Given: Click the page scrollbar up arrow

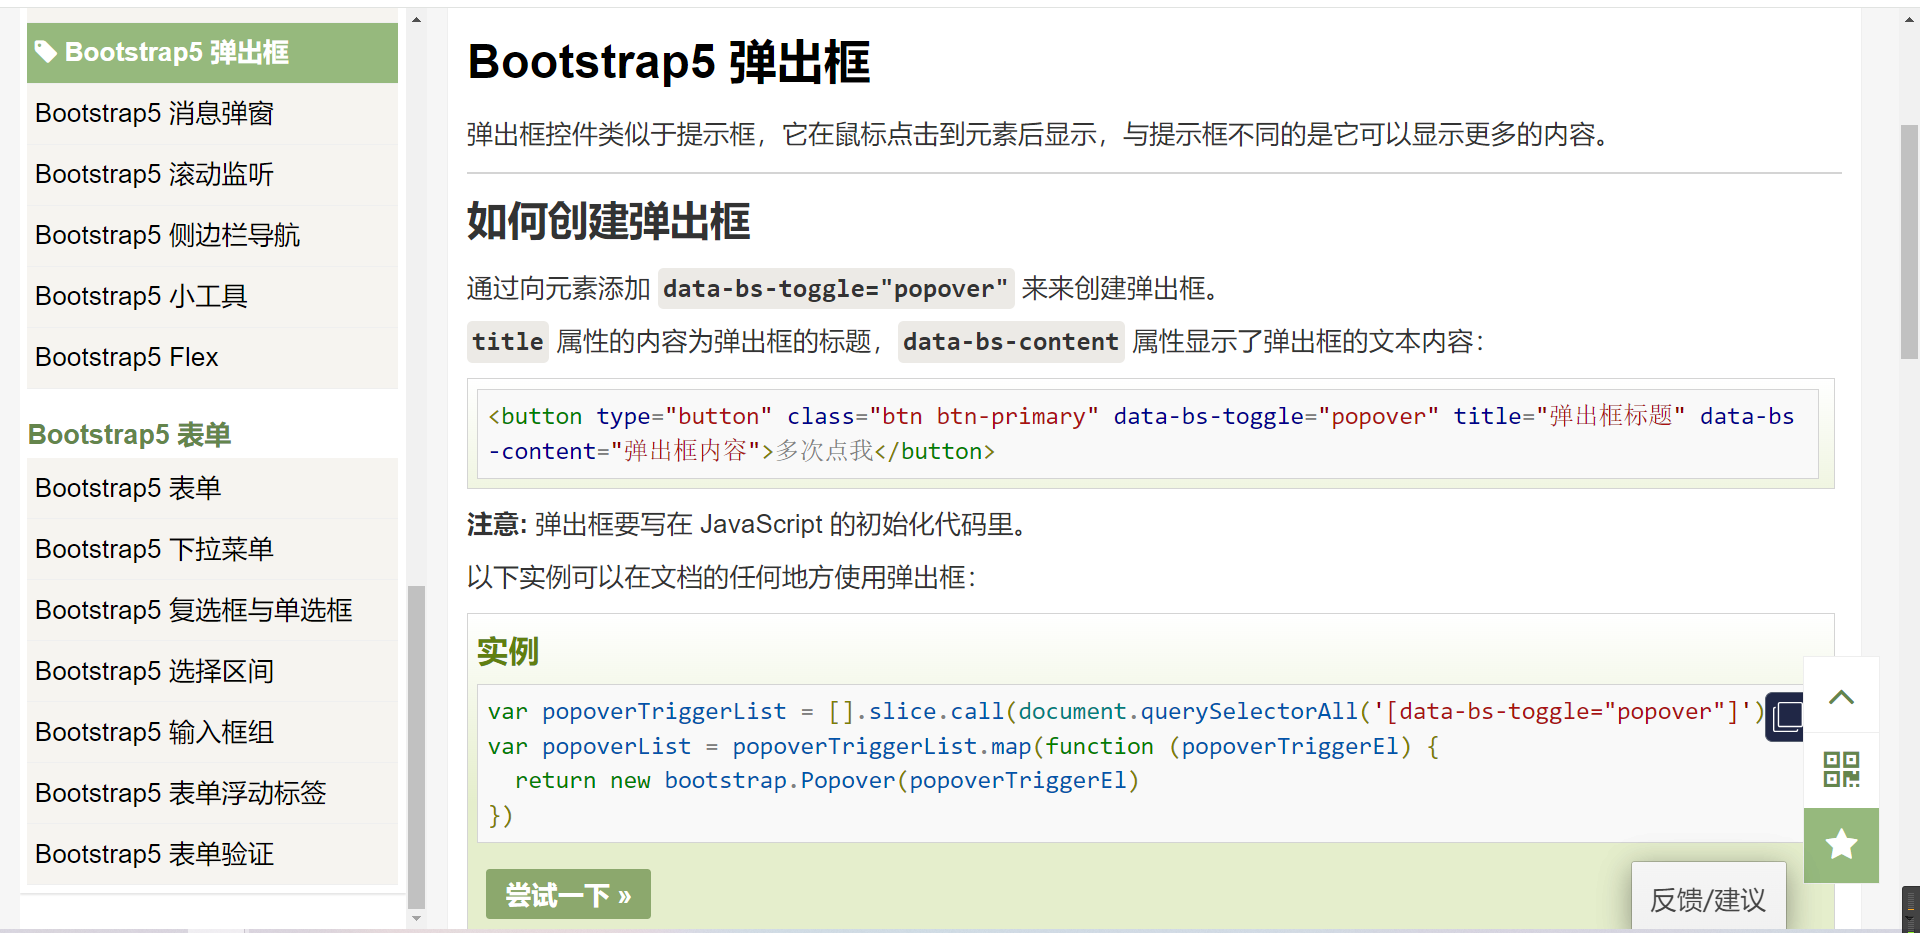Looking at the screenshot, I should 1909,19.
